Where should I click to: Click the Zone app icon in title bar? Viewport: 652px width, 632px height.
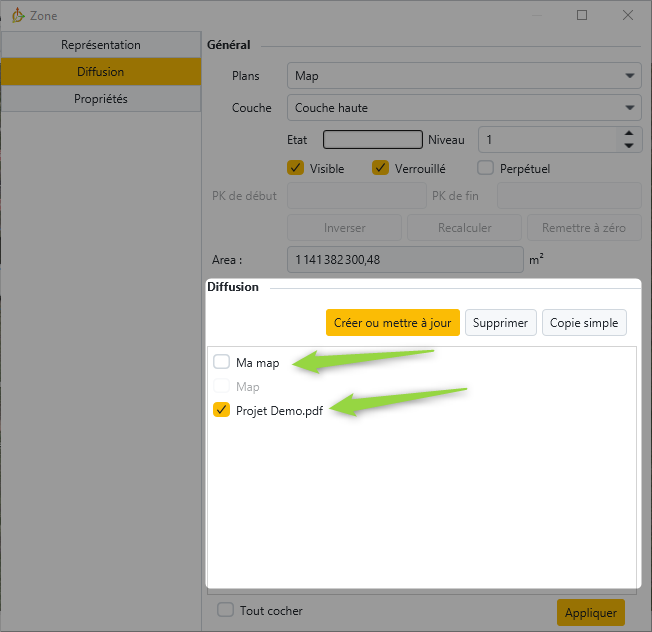17,16
